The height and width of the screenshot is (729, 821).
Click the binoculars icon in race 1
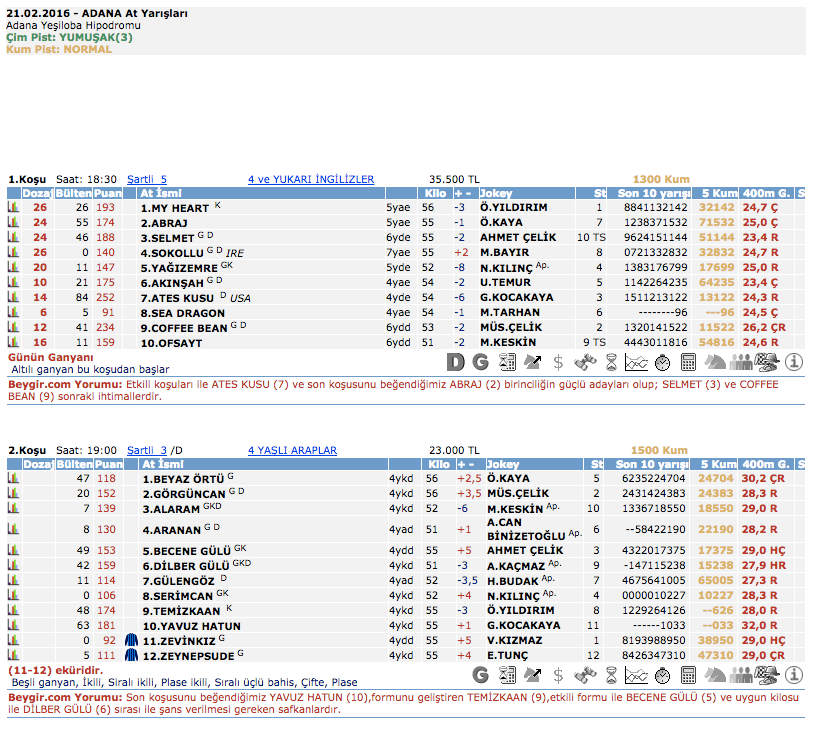click(x=584, y=362)
